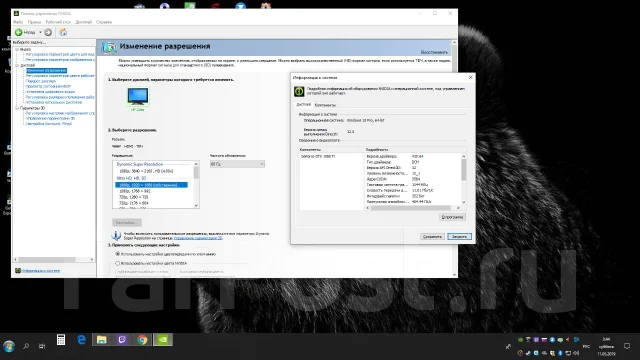Click the greyed Настройка button below resolutions

point(127,222)
